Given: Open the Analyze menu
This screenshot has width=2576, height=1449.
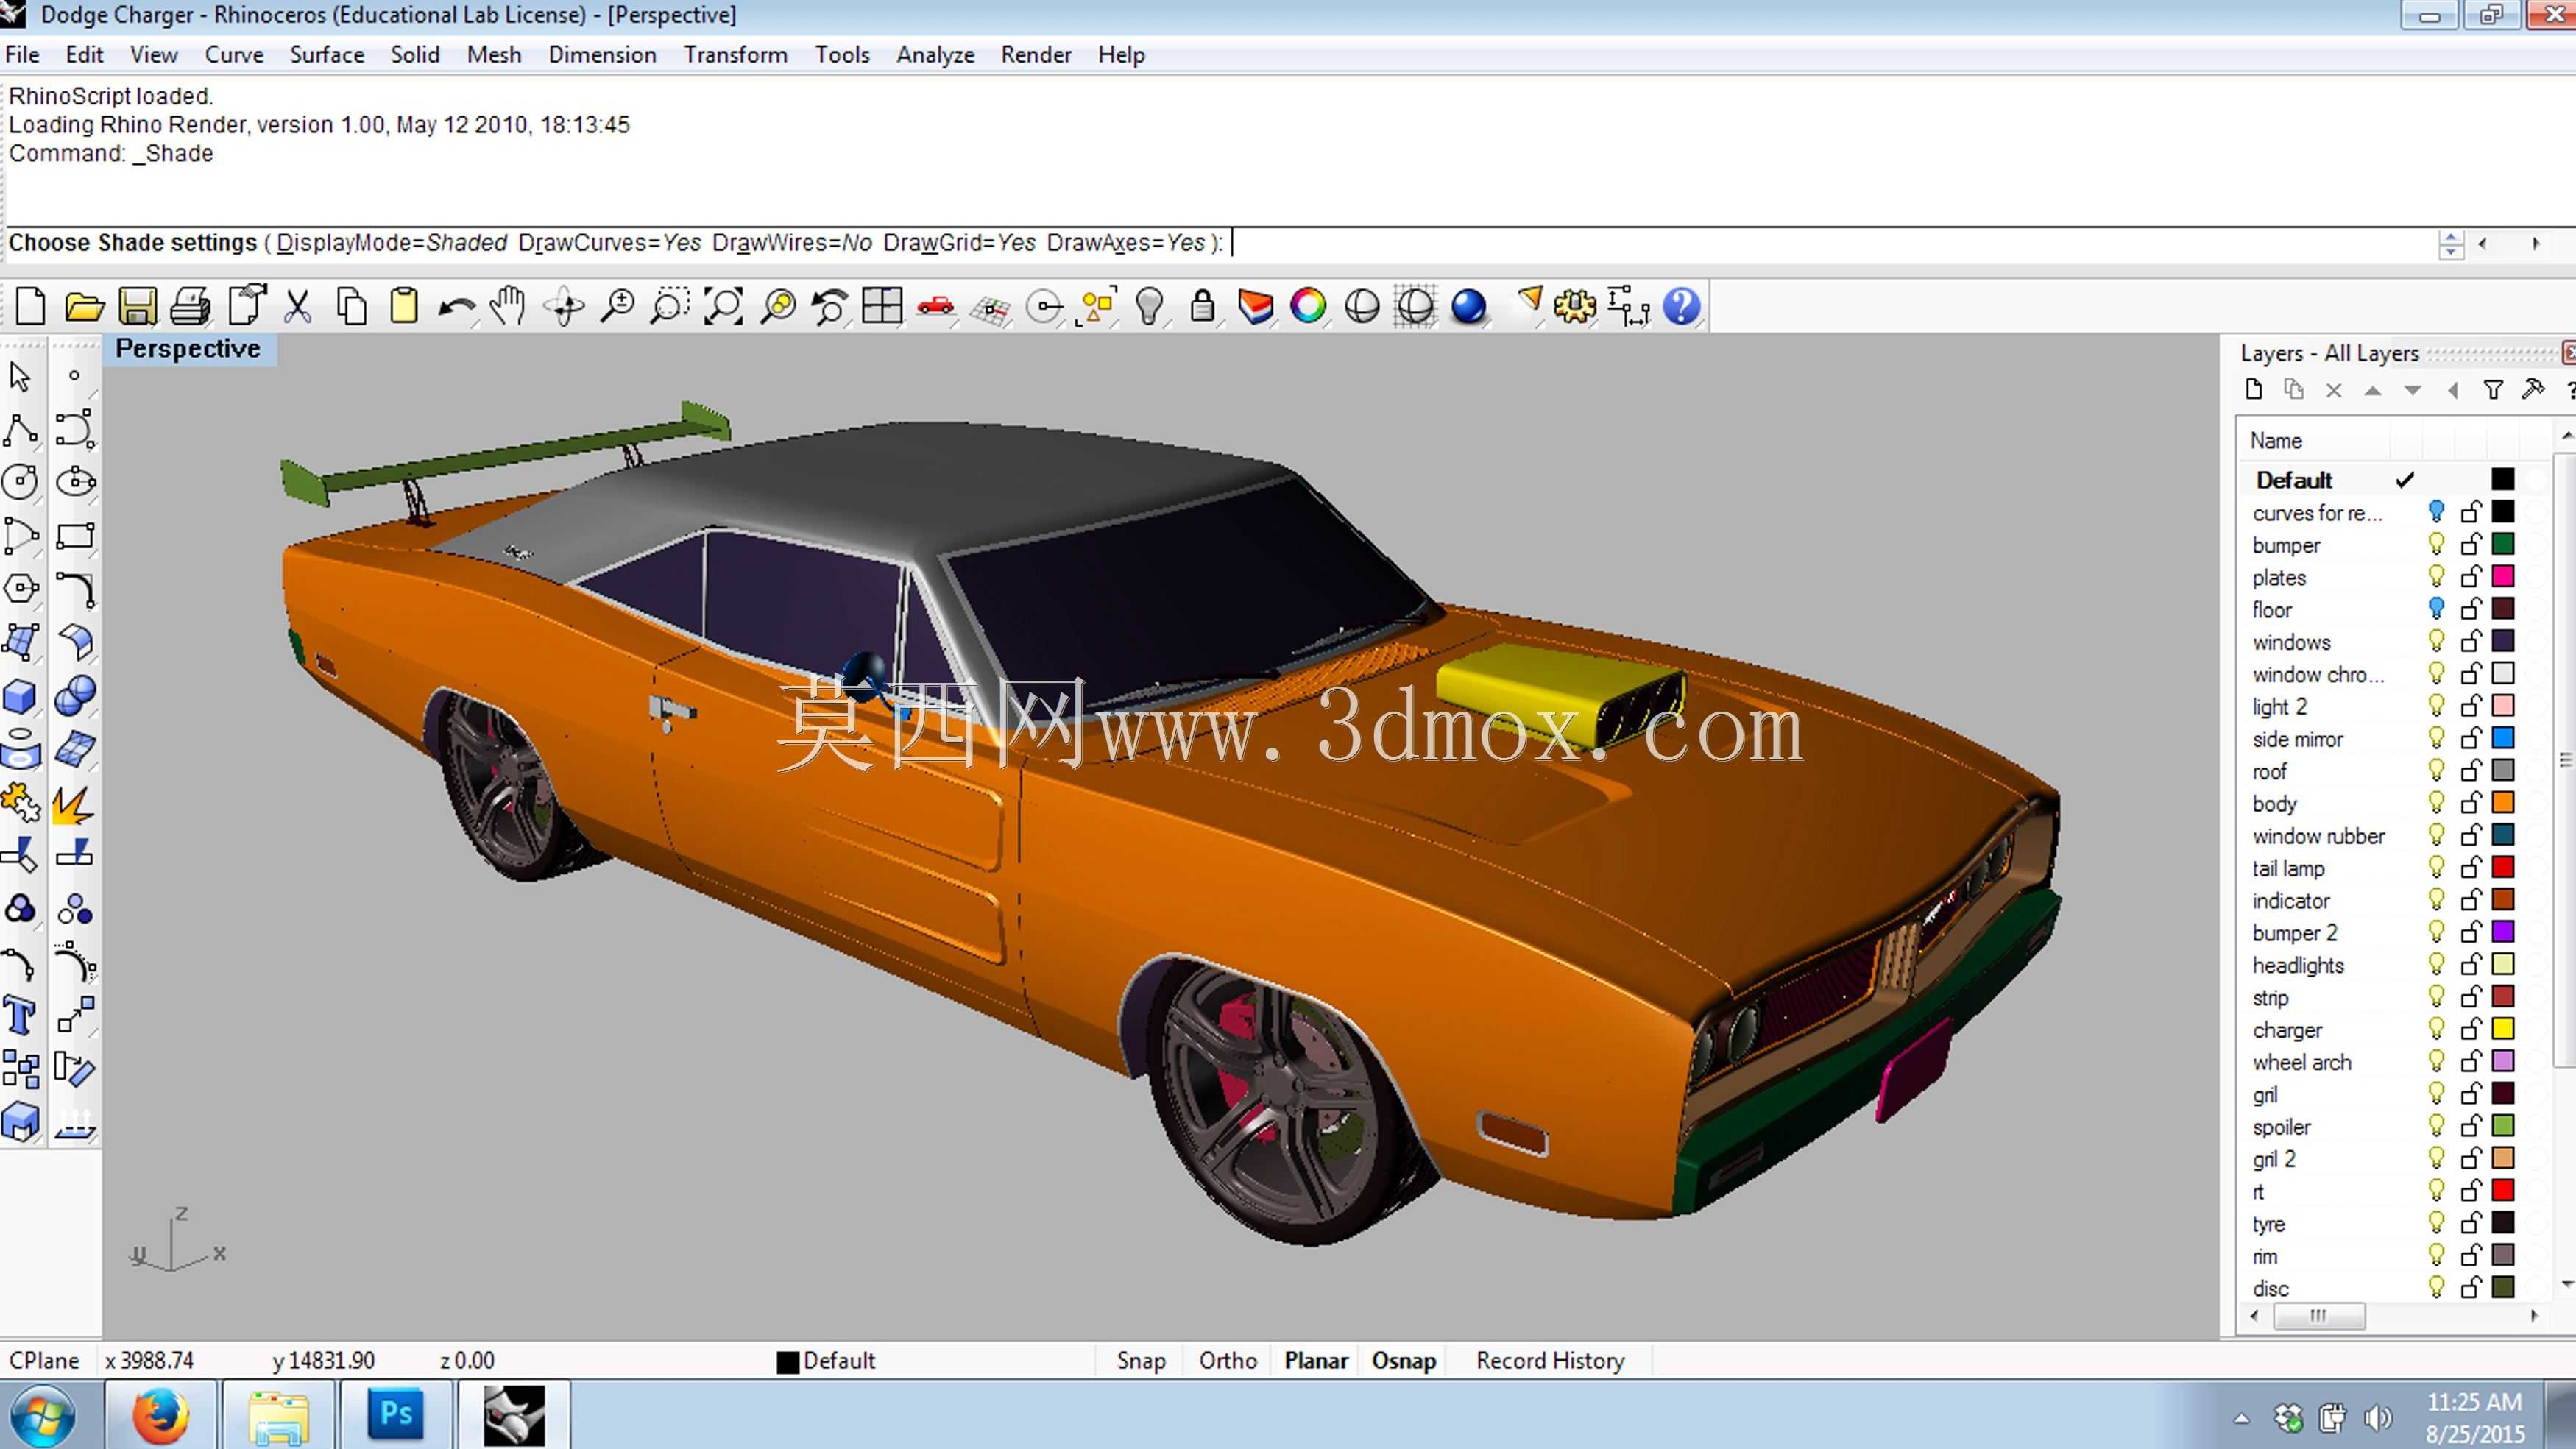Looking at the screenshot, I should pyautogui.click(x=935, y=55).
